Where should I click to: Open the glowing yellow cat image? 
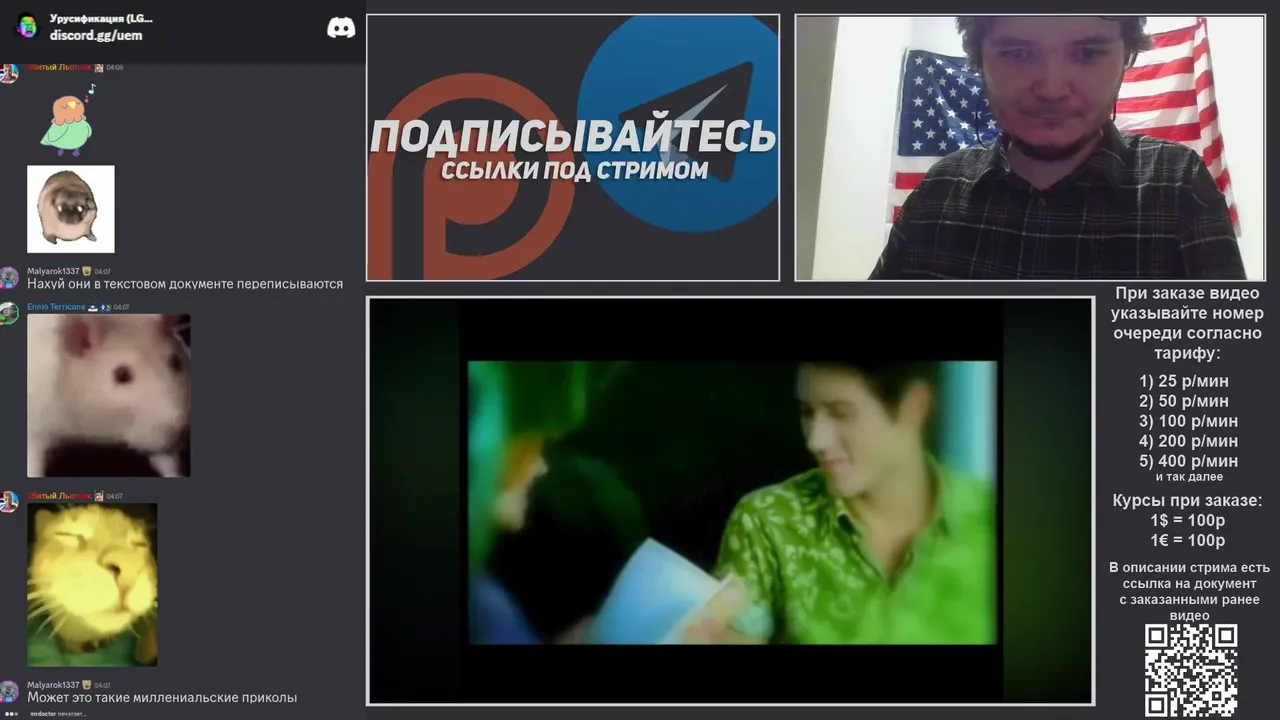coord(92,584)
